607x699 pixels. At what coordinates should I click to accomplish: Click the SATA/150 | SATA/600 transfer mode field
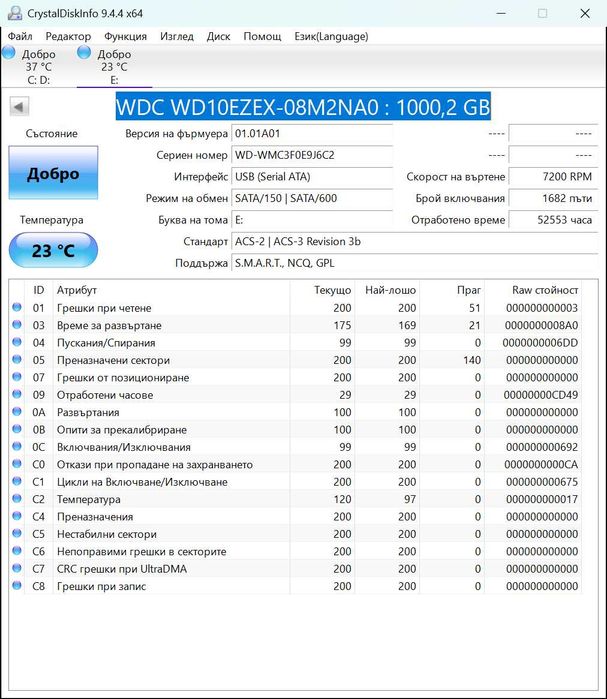tap(312, 198)
